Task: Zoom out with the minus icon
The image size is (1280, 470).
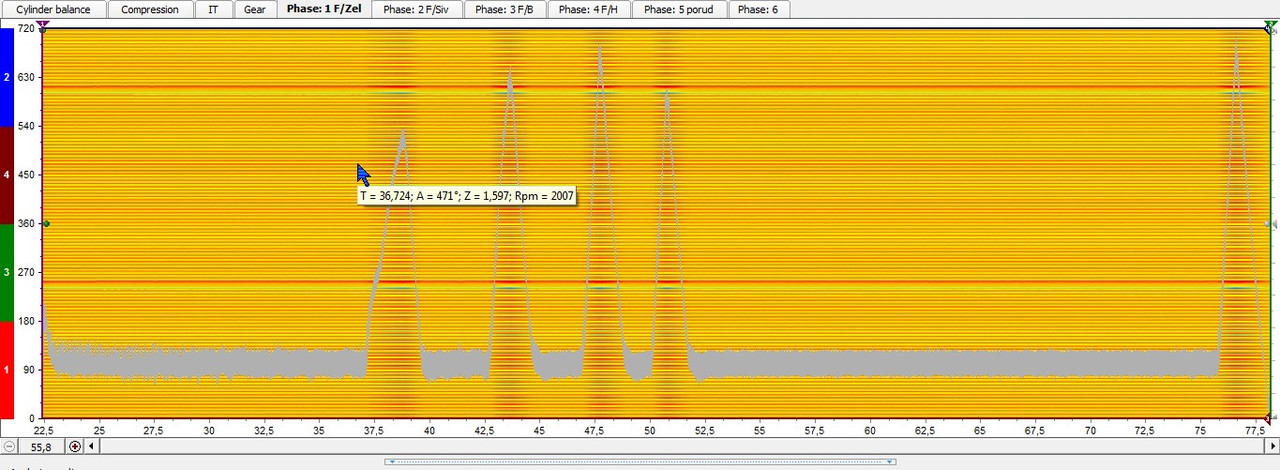Action: pos(9,446)
